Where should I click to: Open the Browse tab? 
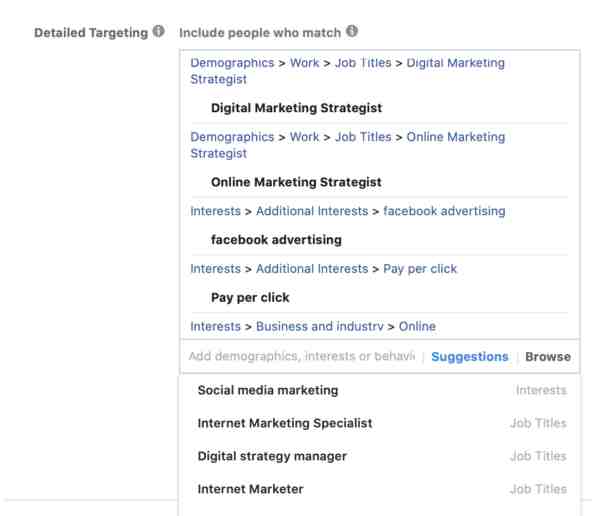point(548,357)
